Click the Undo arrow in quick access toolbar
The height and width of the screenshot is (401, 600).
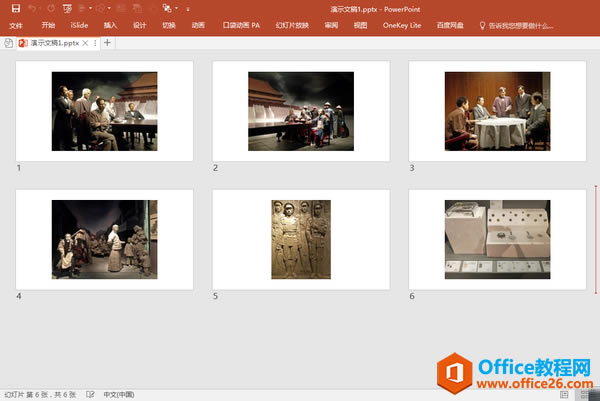coord(33,8)
